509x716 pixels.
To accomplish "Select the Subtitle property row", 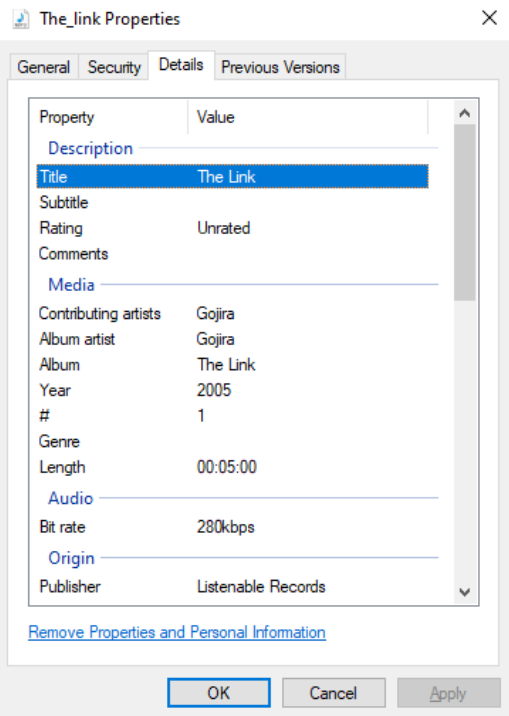I will [x=232, y=202].
